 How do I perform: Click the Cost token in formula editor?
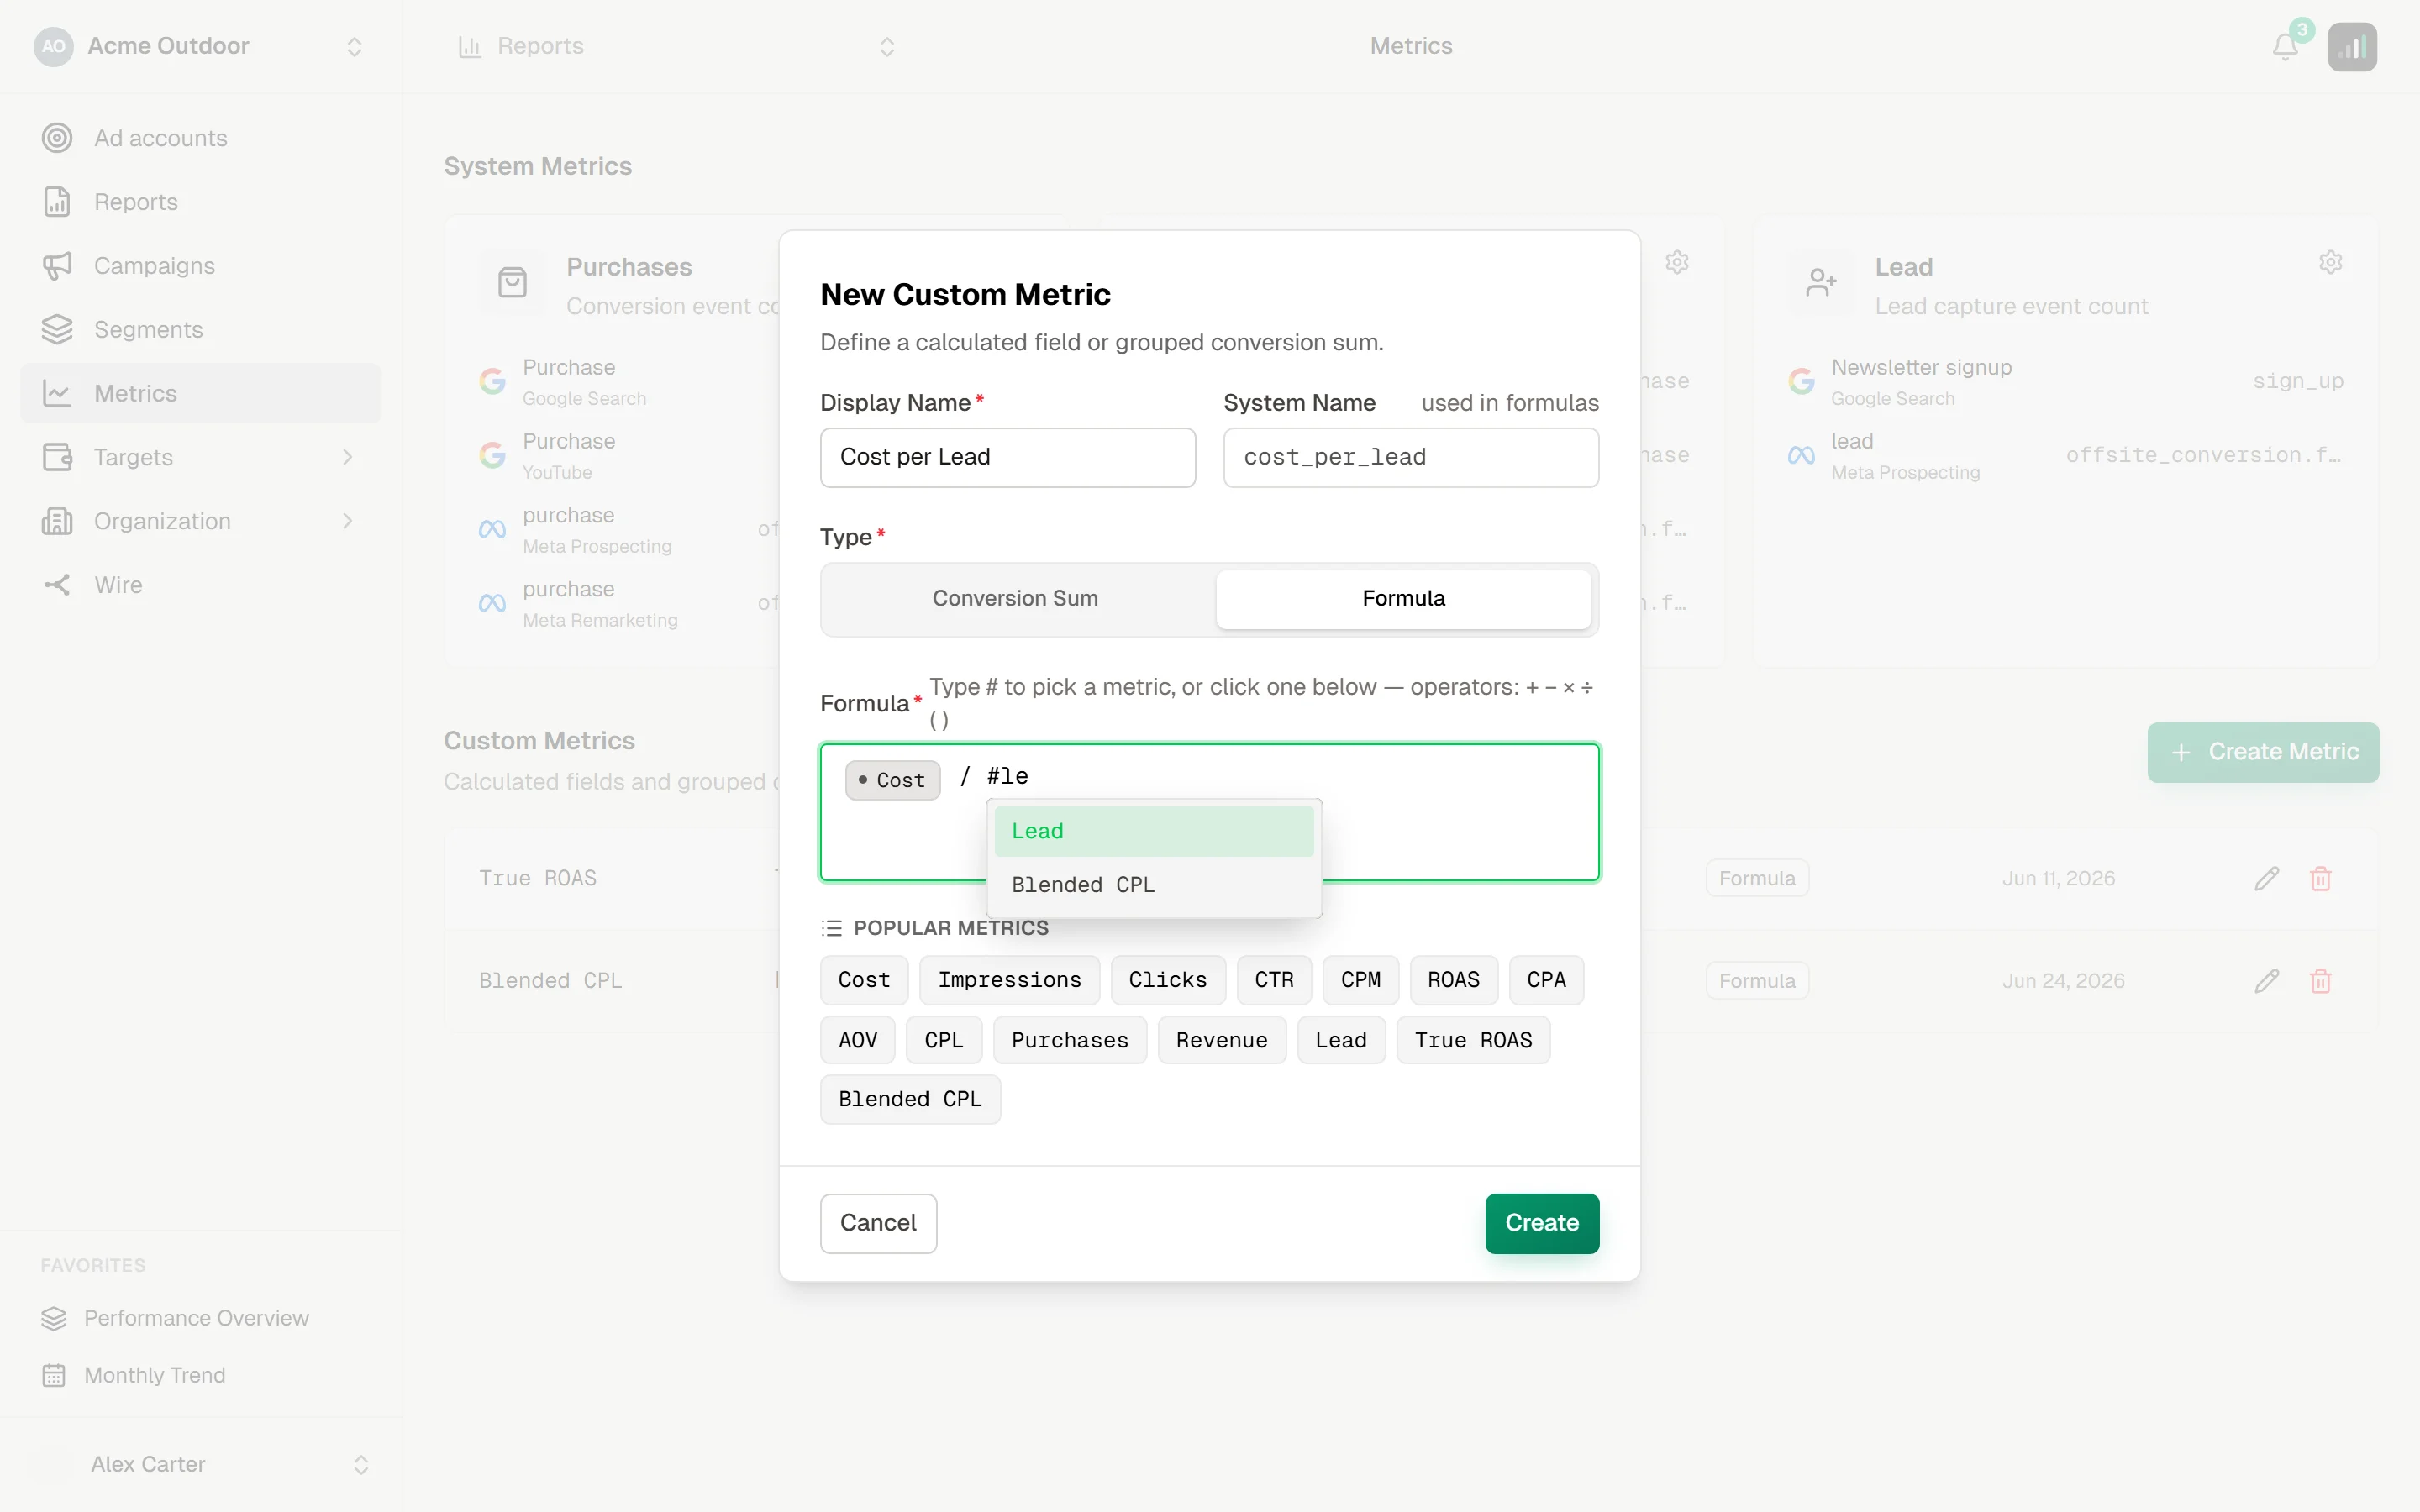(892, 780)
